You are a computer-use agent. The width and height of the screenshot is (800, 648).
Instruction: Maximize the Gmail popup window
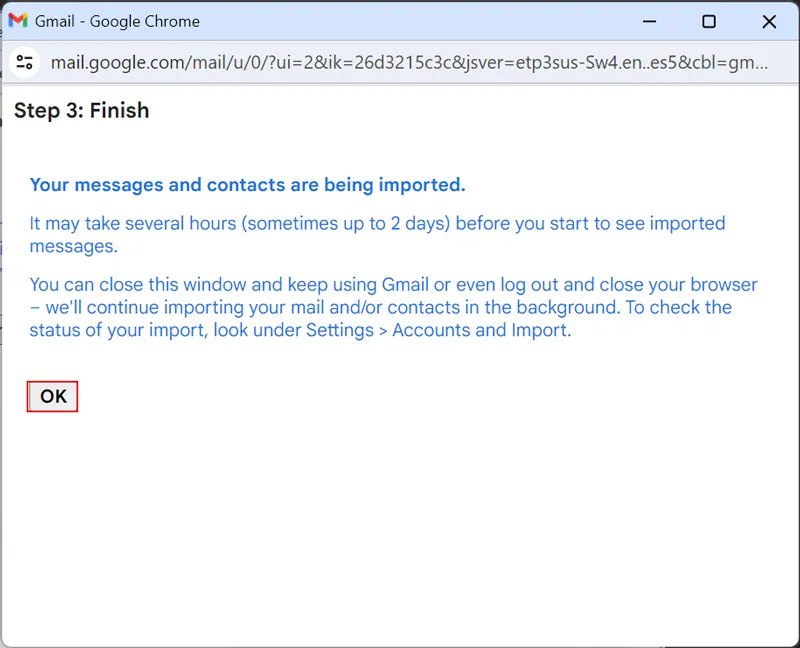point(709,21)
